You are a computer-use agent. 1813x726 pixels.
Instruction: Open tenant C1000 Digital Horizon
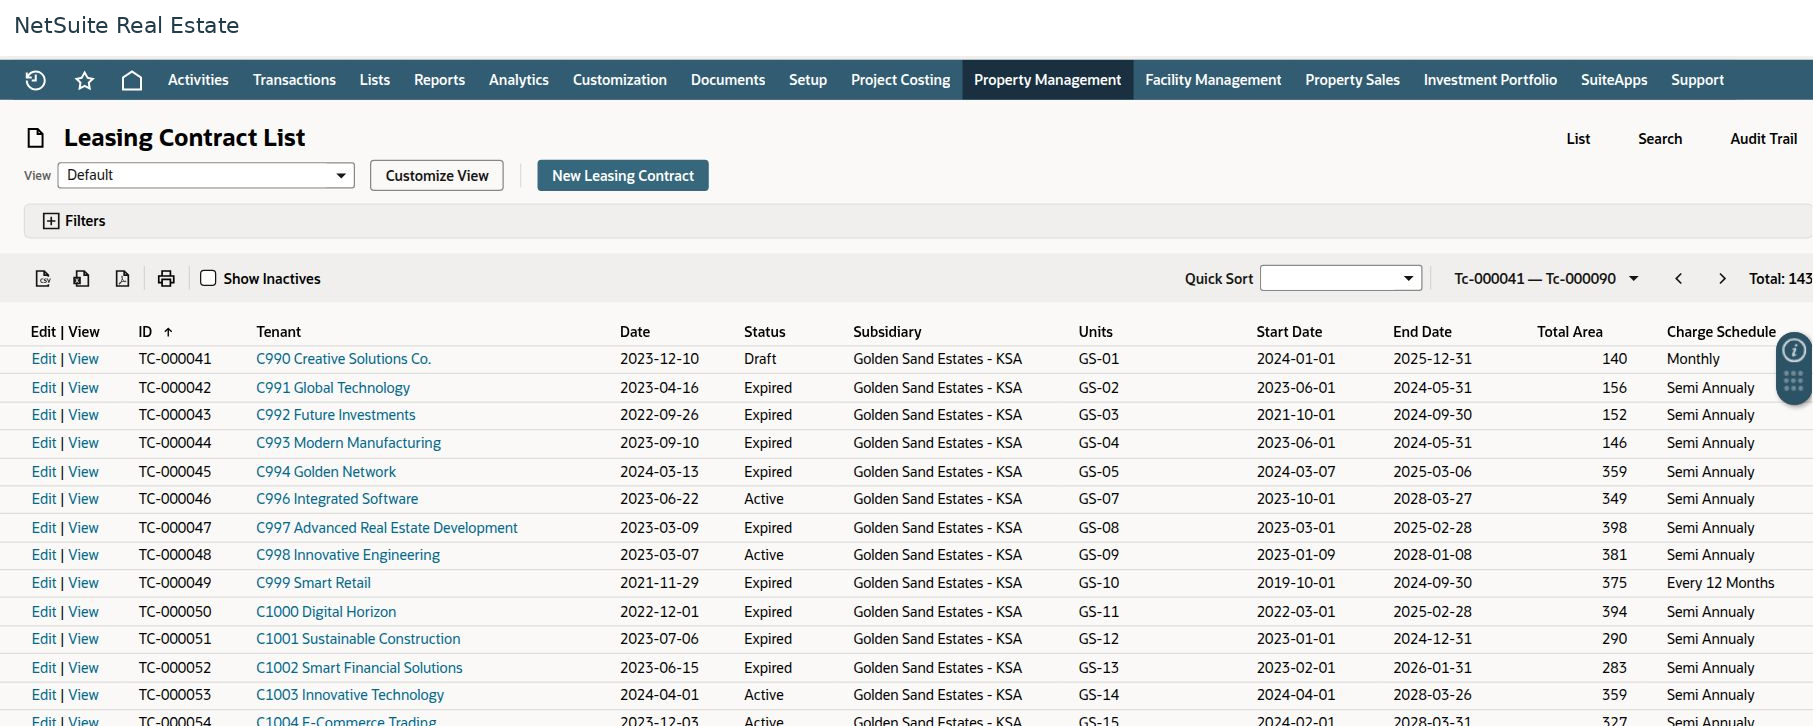pos(326,612)
